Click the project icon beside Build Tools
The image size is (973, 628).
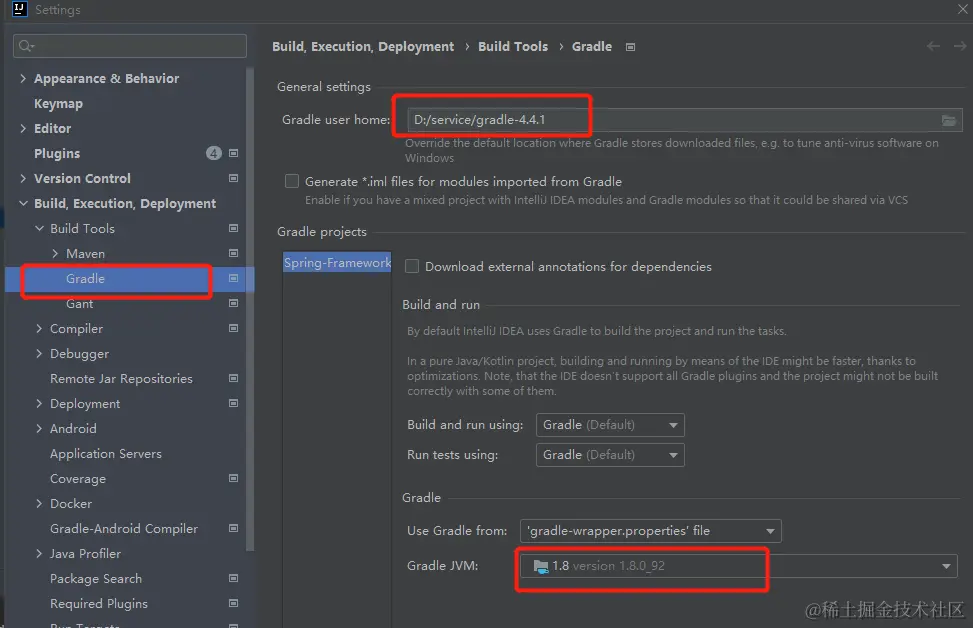233,228
